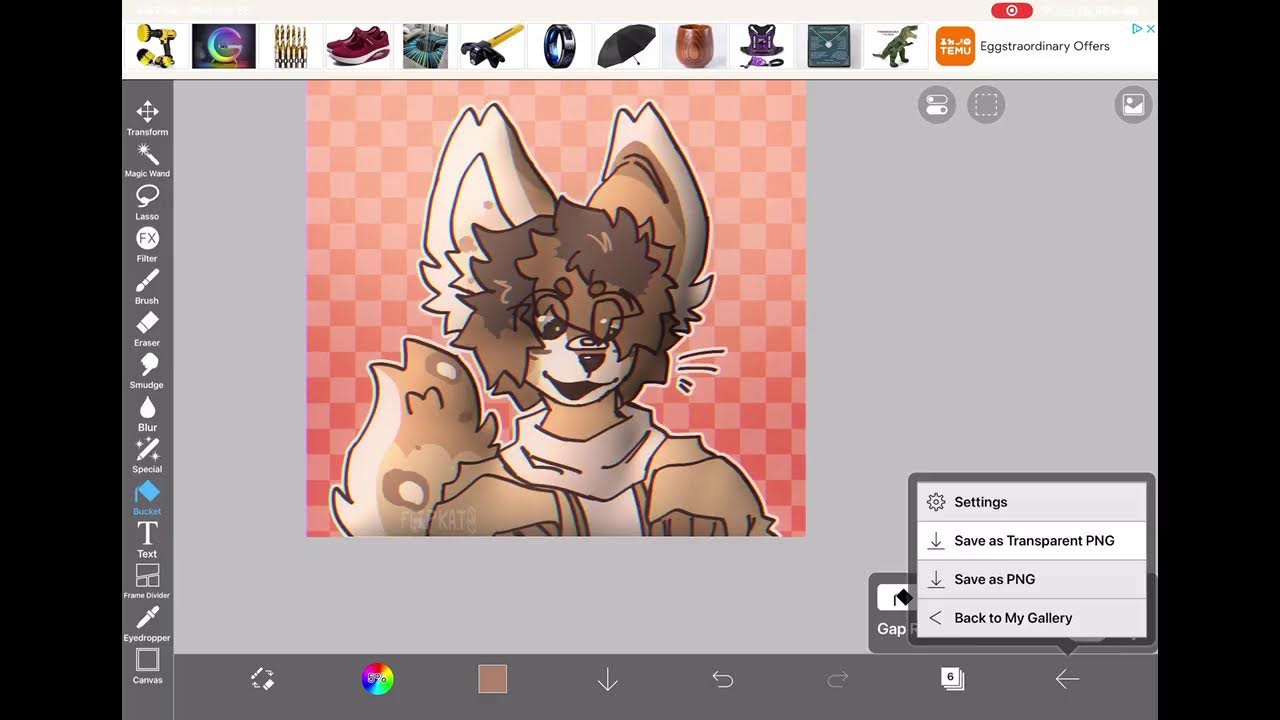This screenshot has width=1280, height=720.
Task: Select the Magic Wand tool
Action: click(147, 160)
